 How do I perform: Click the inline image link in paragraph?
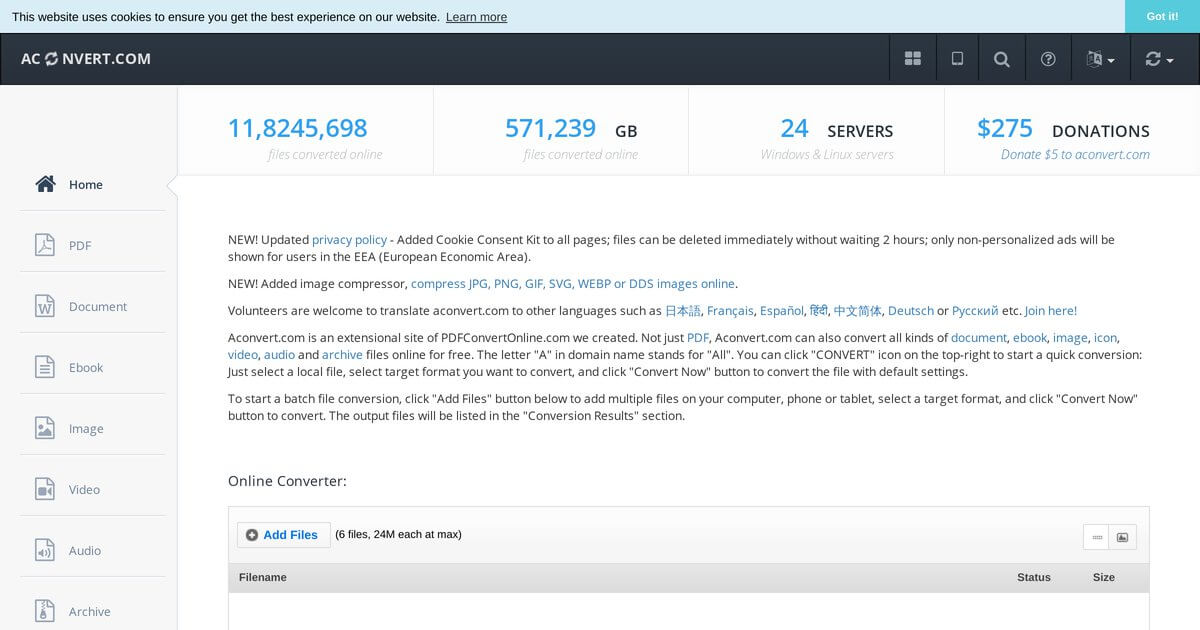(x=1070, y=338)
